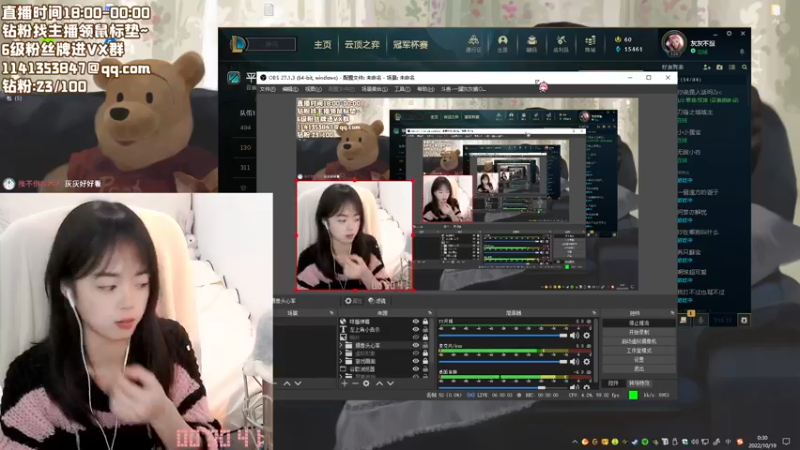800x450 pixels.
Task: Open source 滤镜 filters button in OBS
Action: [x=377, y=301]
